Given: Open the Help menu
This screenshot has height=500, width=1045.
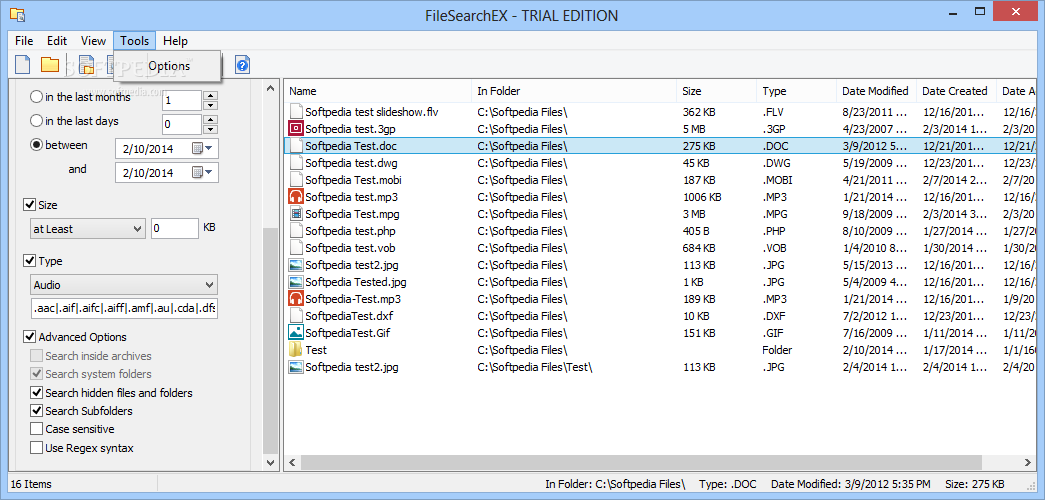Looking at the screenshot, I should pos(175,41).
